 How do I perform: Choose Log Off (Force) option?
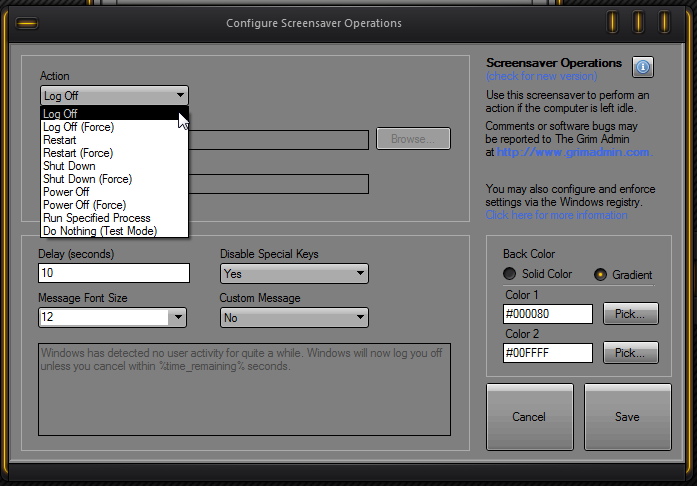click(x=114, y=127)
